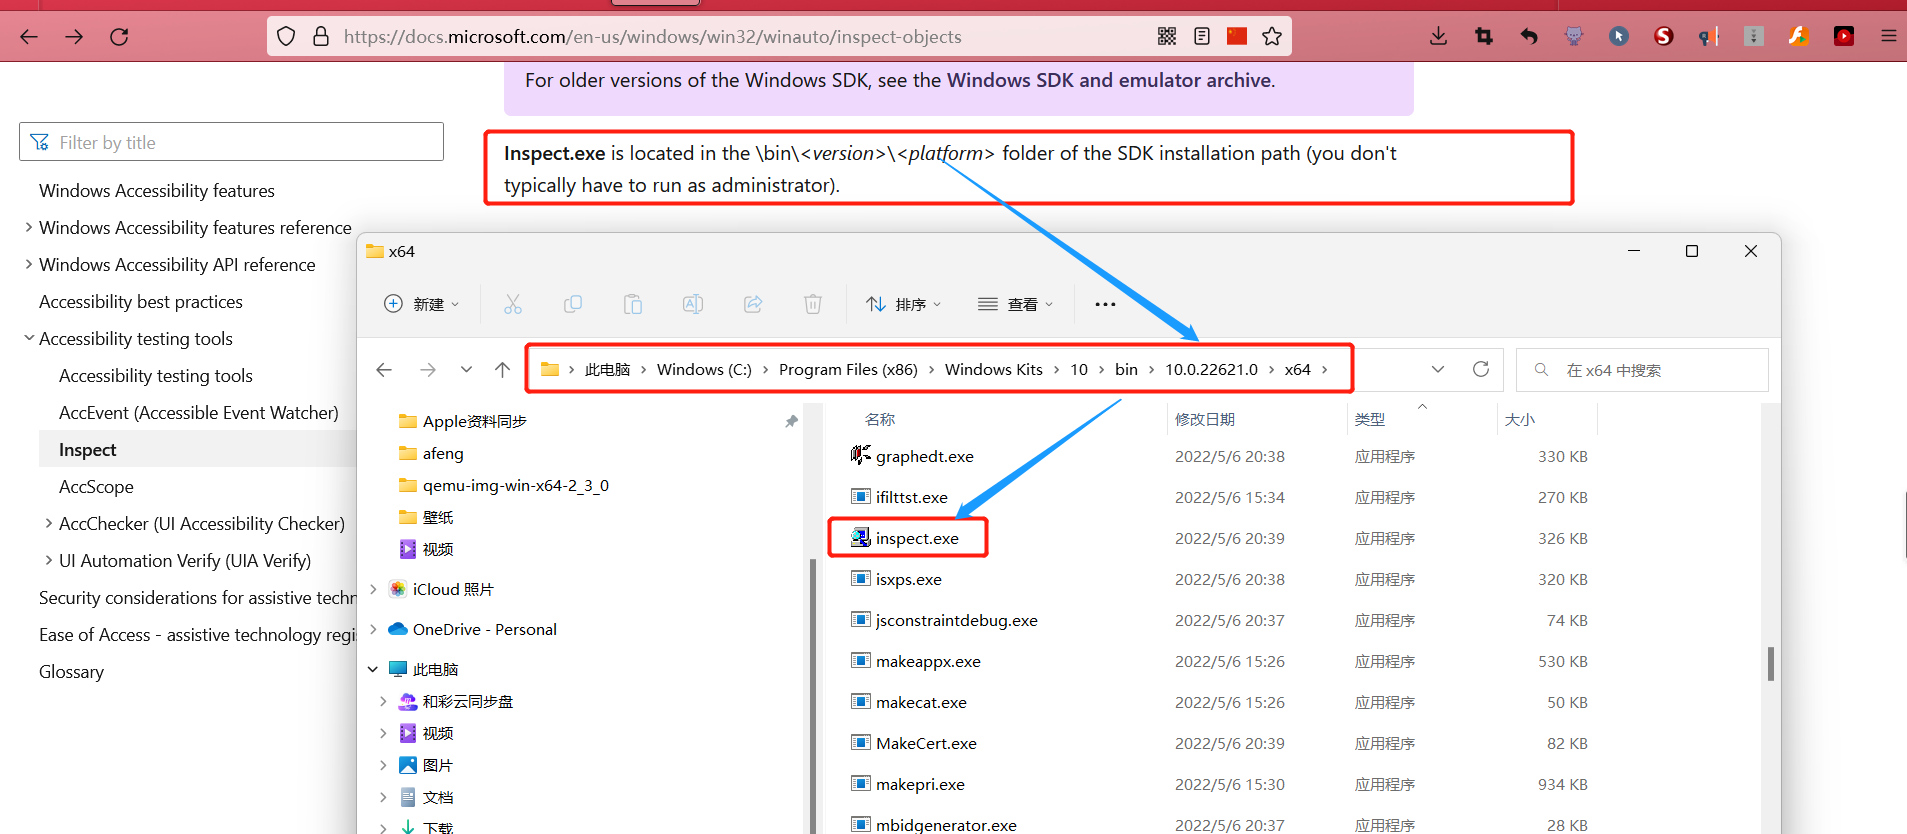
Task: Expand Windows Accessibility API reference
Action: point(29,264)
